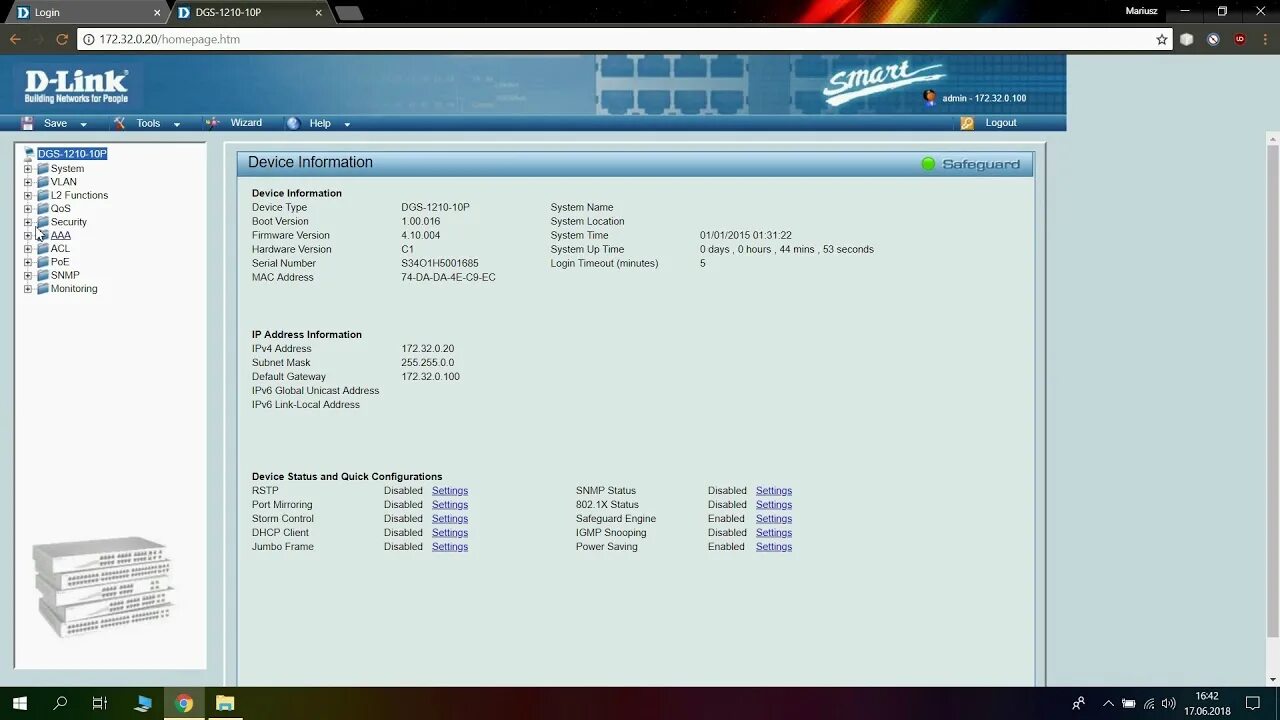Click the switch stack device image
This screenshot has height=720, width=1280.
[x=103, y=586]
